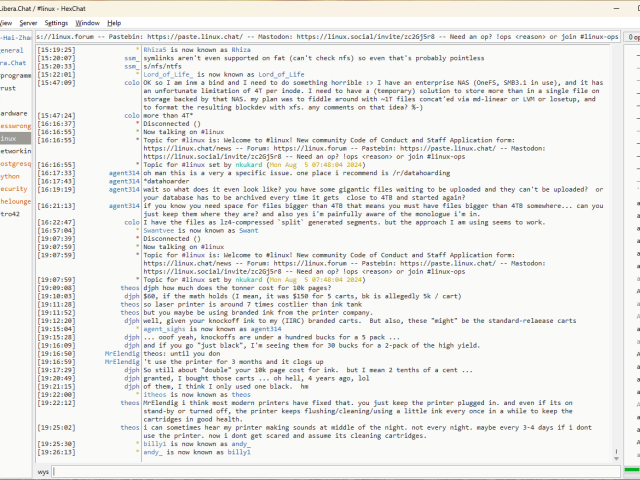Click the chat area vertical scrollbar
Screen dimensions: 640x480
coord(617,250)
